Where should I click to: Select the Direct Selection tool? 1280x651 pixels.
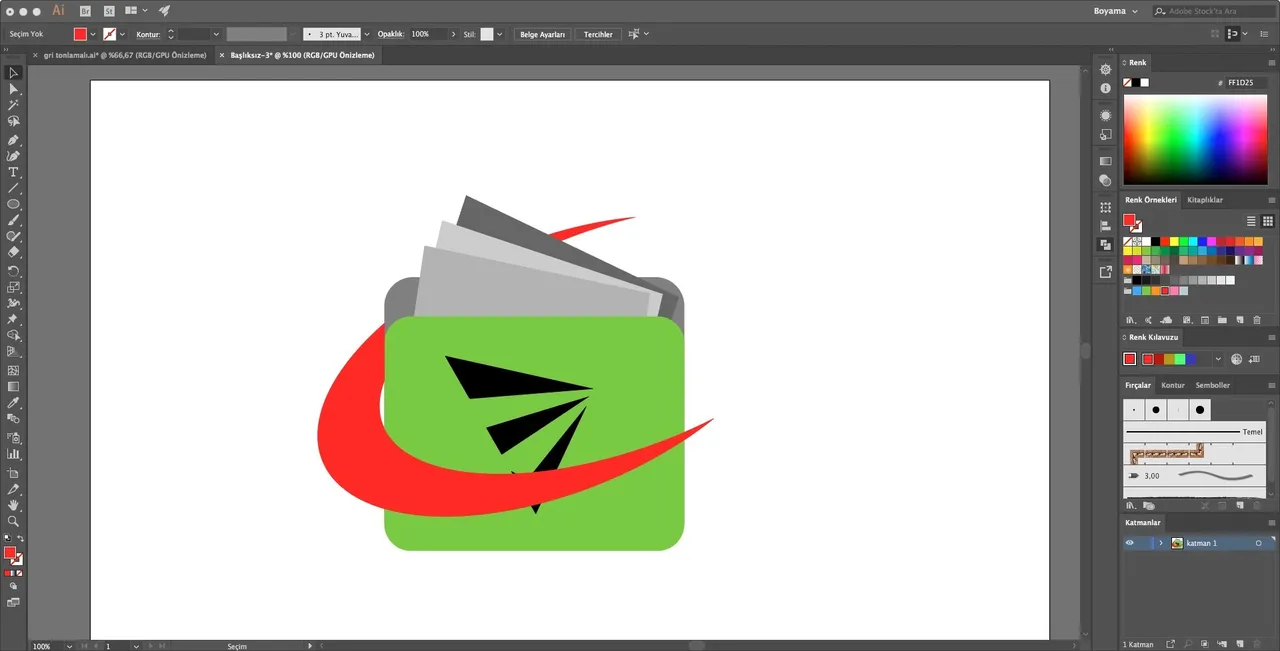coord(13,89)
